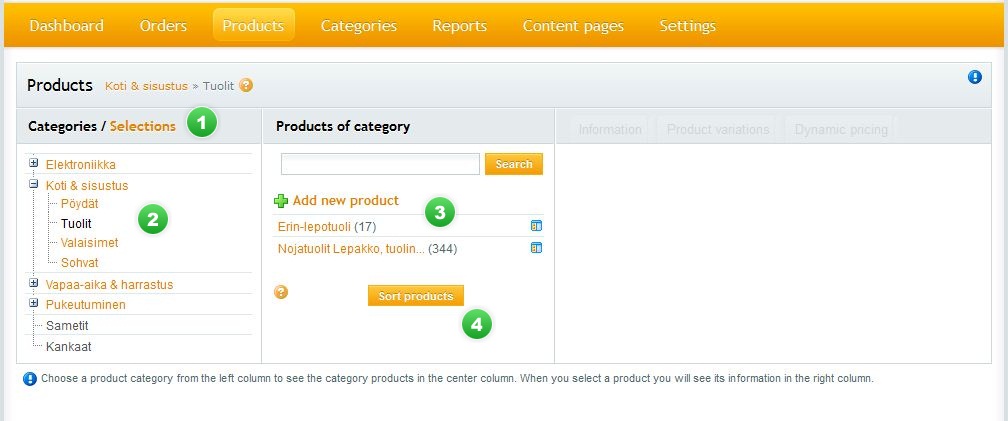
Task: Open the edit icon beside Nojatuolit Lepakko
Action: tap(536, 248)
